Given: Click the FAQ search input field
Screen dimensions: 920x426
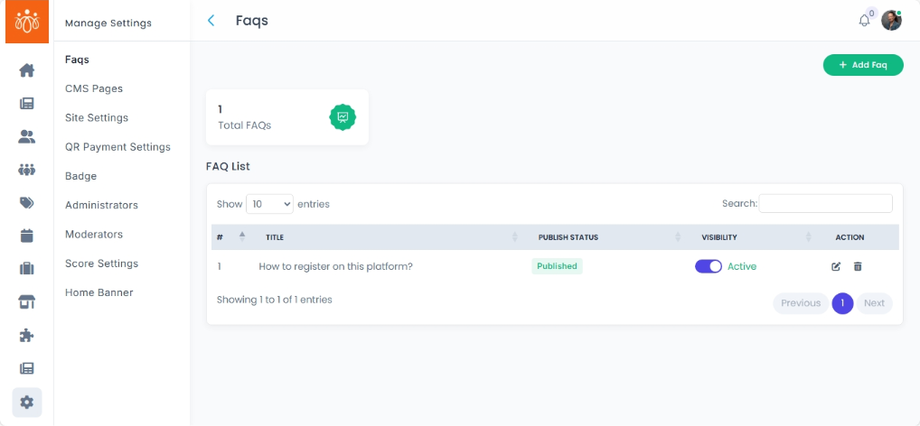Looking at the screenshot, I should pyautogui.click(x=825, y=204).
